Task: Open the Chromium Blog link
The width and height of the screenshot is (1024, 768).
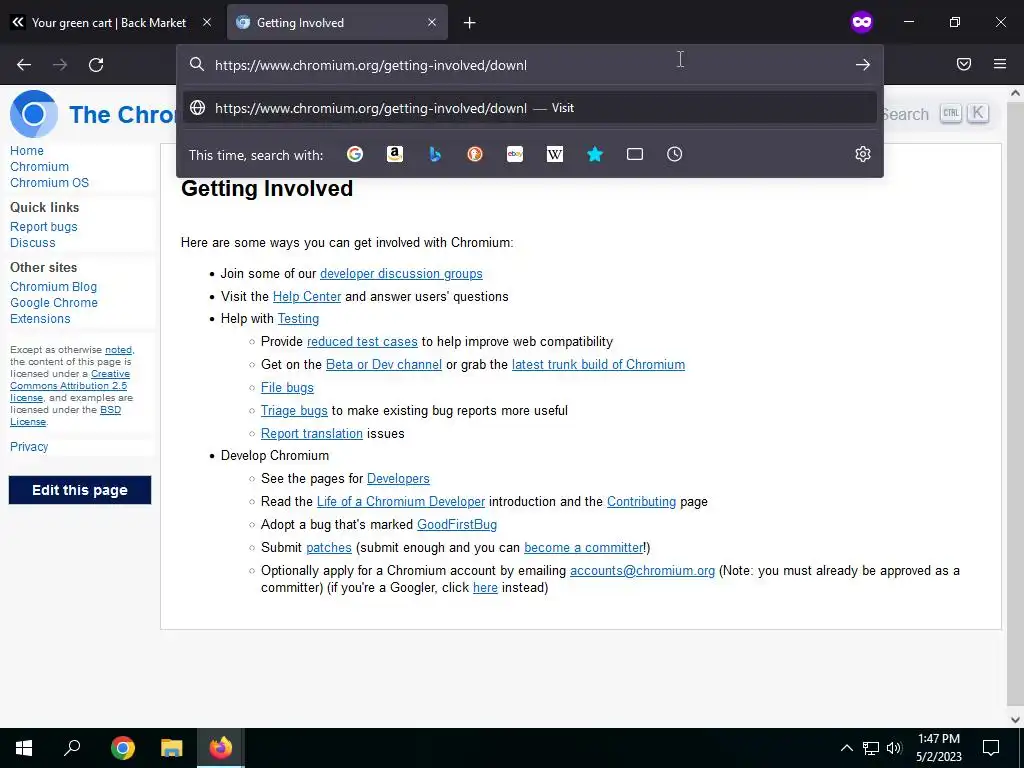Action: click(54, 287)
